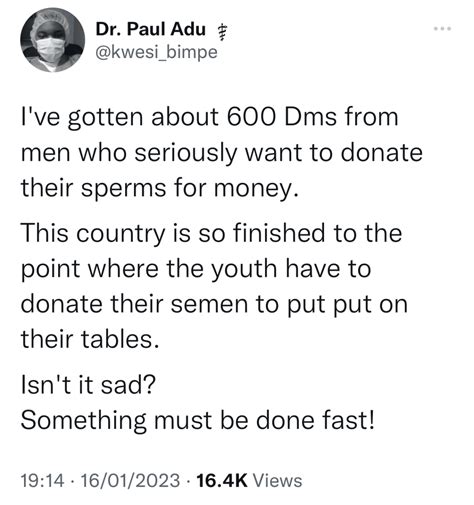Click the medical staff emoji beside the name
The width and height of the screenshot is (474, 505).
219,34
